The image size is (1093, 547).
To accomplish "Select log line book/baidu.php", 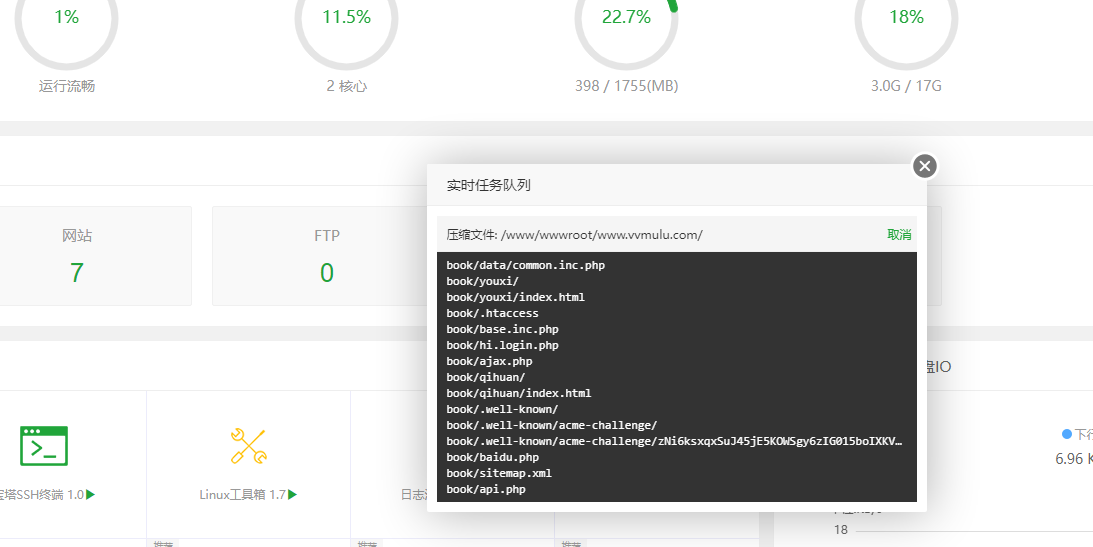I will point(493,458).
